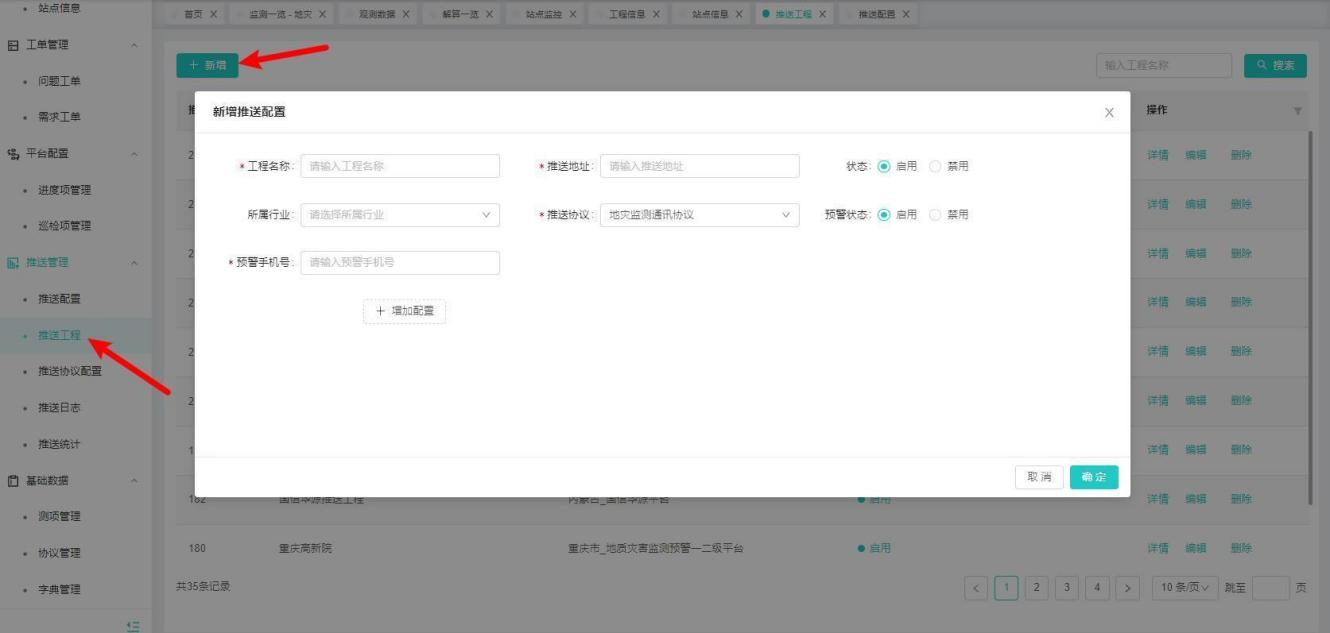
Task: Click the 工程名称 input field
Action: (x=400, y=167)
